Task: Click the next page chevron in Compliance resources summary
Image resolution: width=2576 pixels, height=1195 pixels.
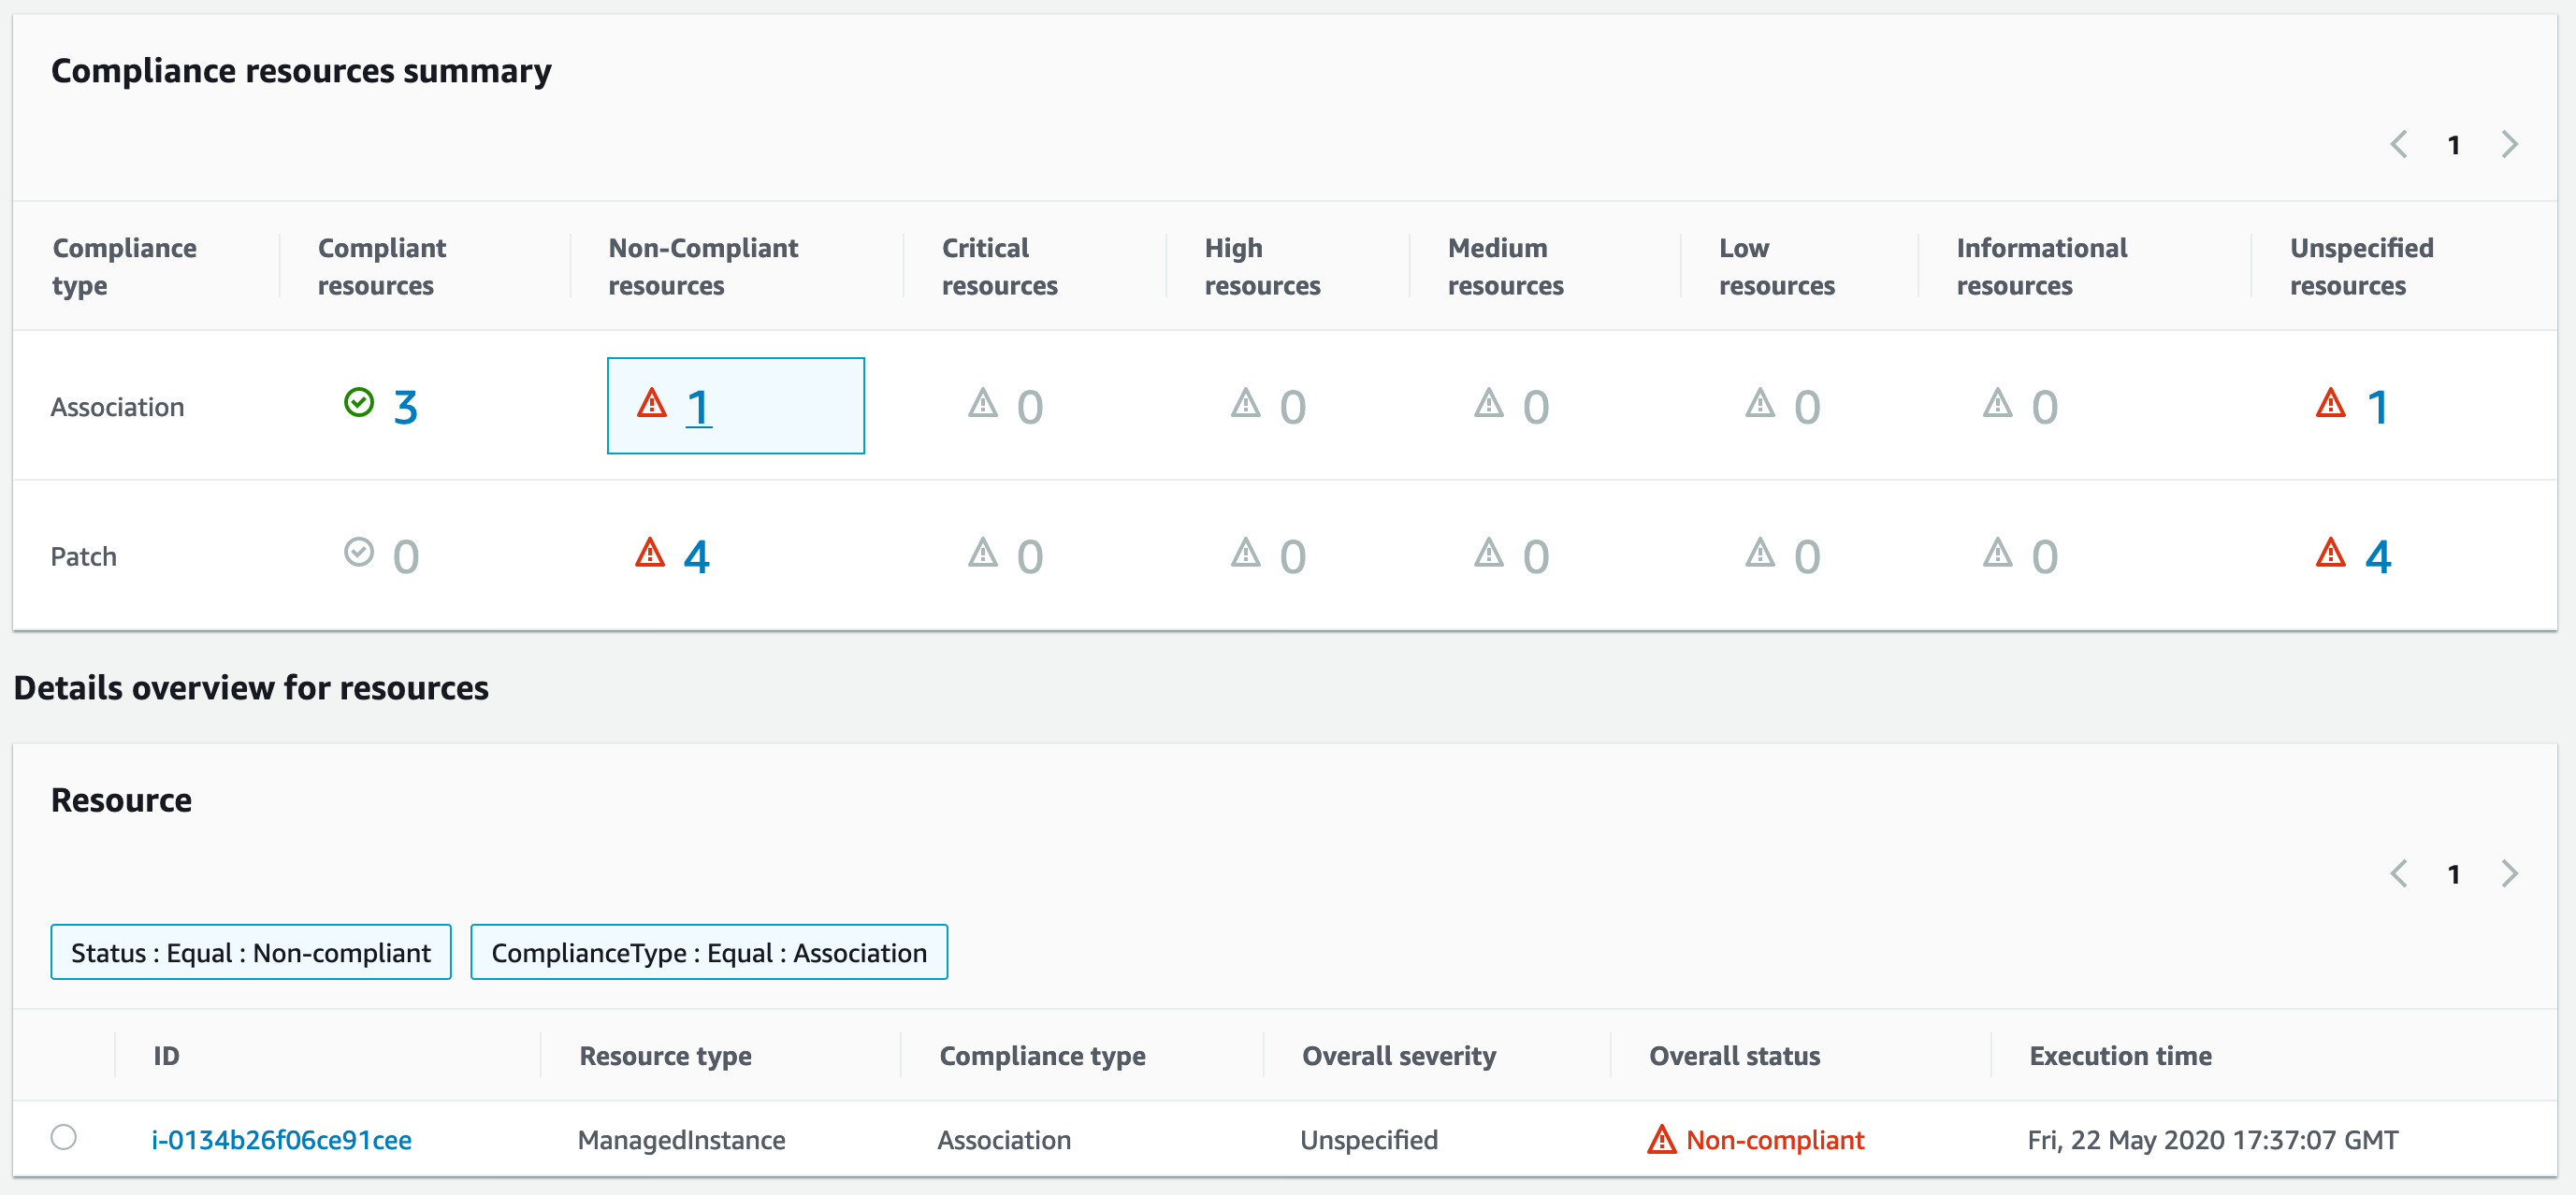Action: pos(2509,144)
